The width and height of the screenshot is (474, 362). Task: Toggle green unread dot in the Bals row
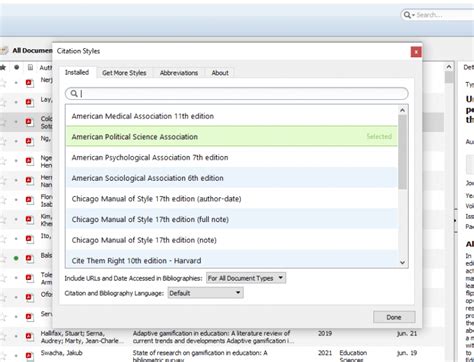[16, 258]
